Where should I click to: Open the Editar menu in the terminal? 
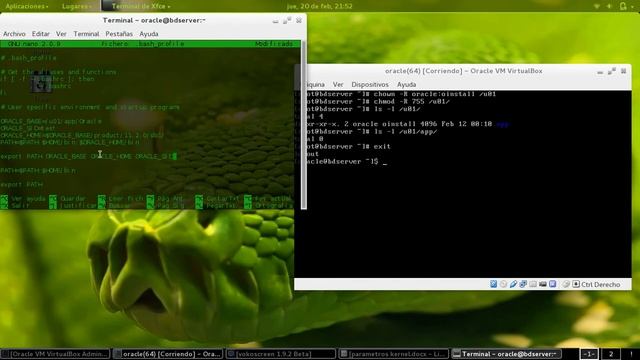40,34
